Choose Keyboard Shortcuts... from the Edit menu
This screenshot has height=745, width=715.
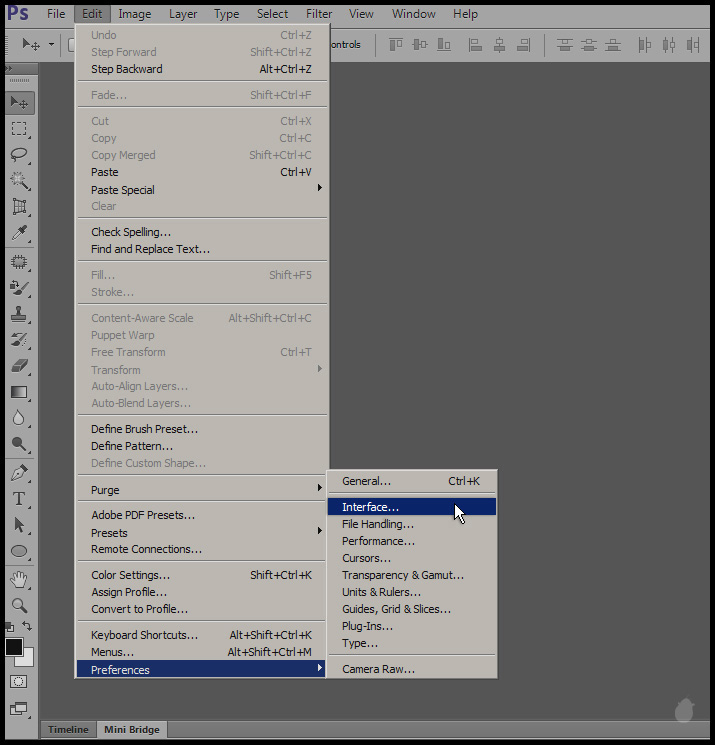click(144, 635)
